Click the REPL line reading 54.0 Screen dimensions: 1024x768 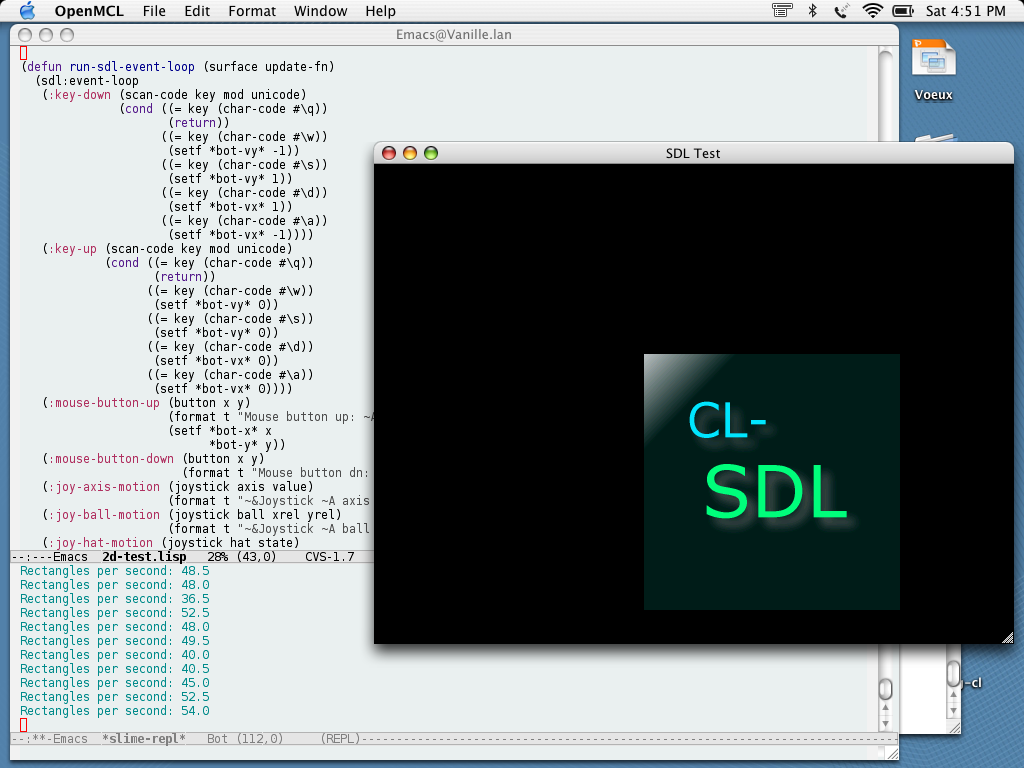(115, 711)
